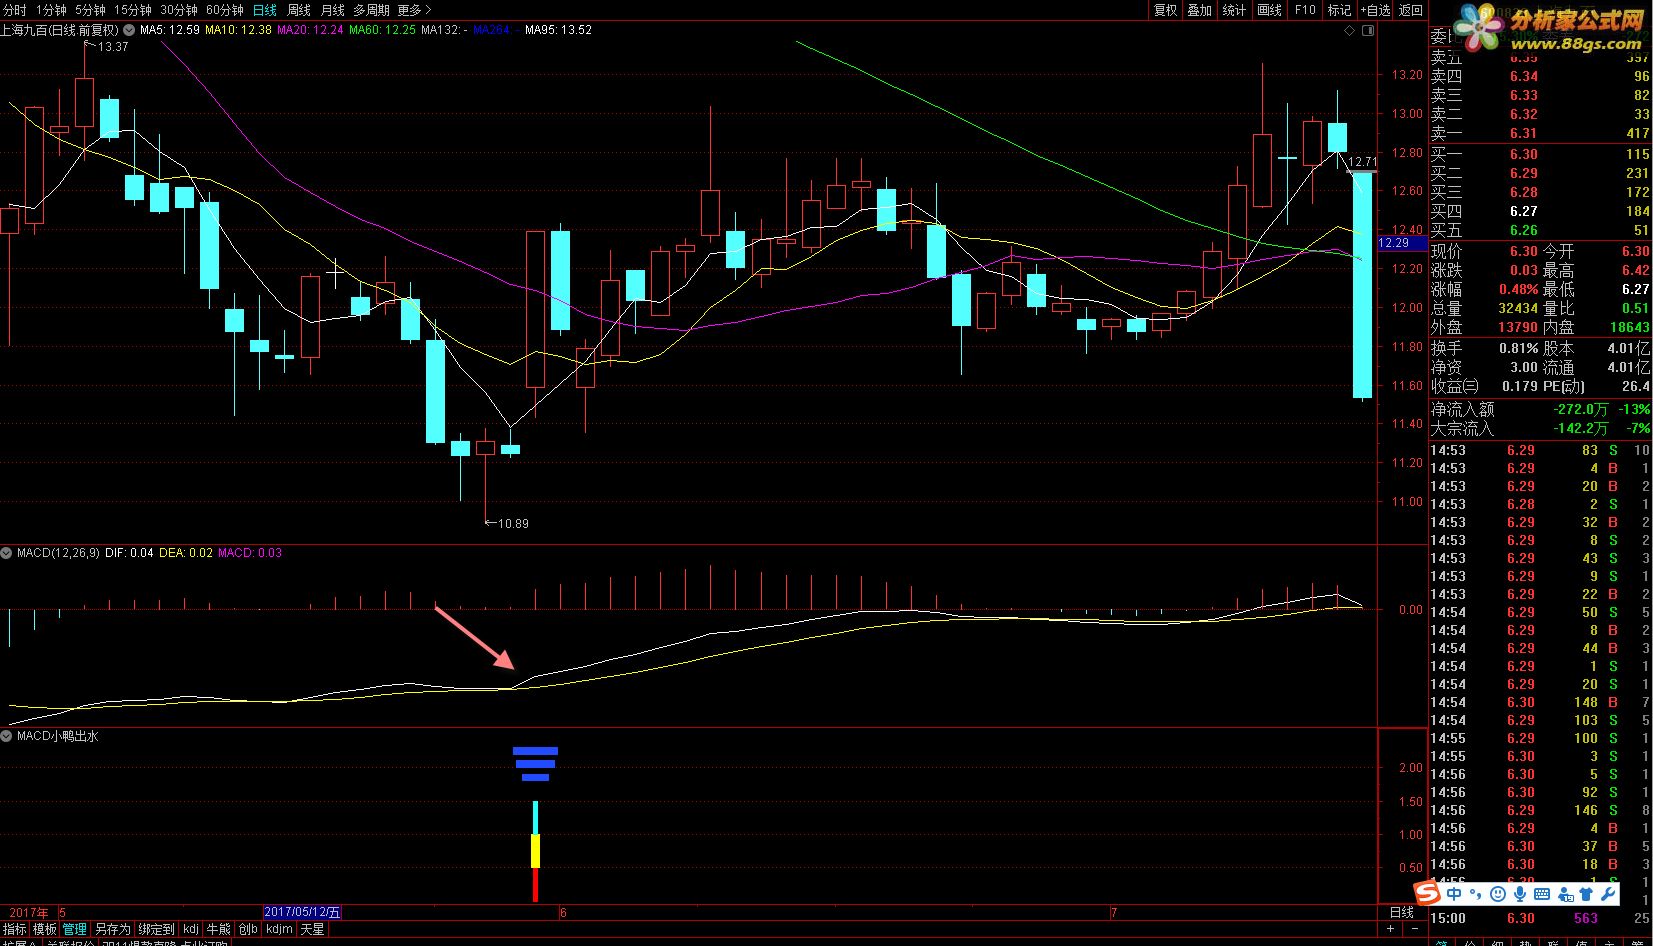Switch to the 周线 weekly tab
The height and width of the screenshot is (946, 1653).
click(299, 10)
